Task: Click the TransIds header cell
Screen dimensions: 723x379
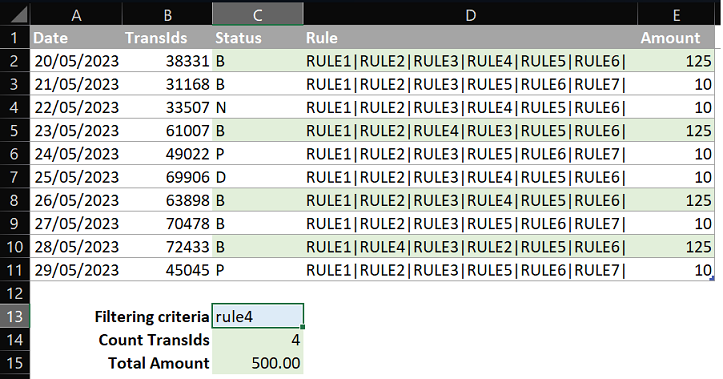Action: pos(167,37)
